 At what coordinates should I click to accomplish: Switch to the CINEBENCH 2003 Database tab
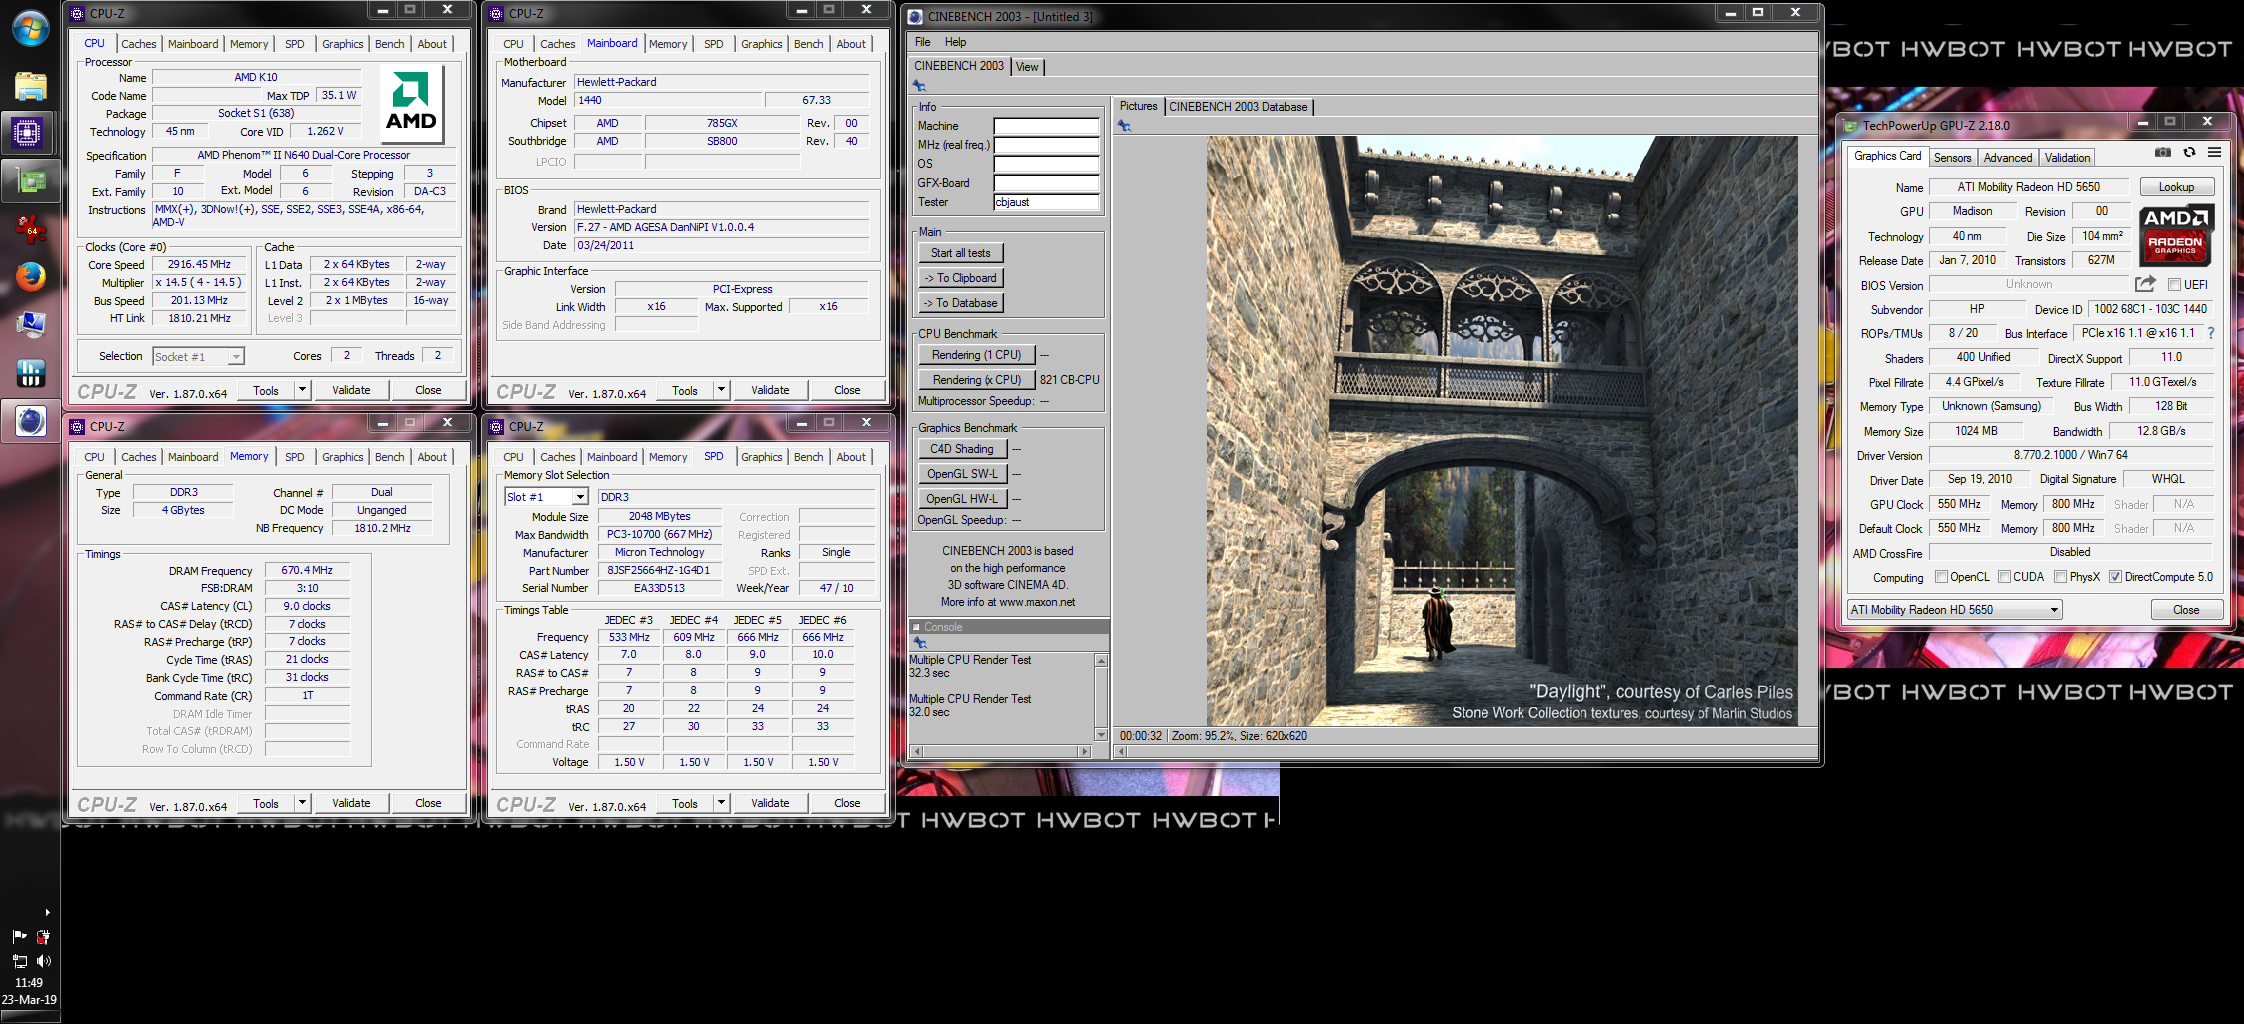pos(1238,107)
